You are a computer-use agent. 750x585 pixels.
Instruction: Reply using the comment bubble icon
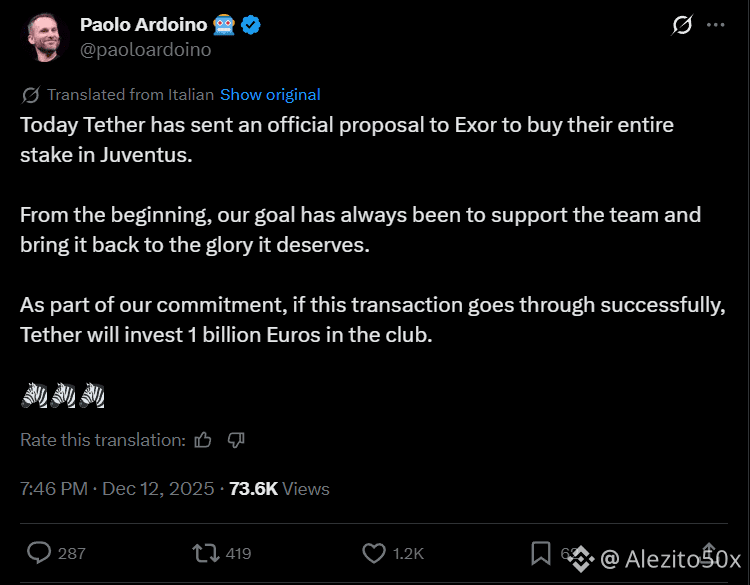click(x=39, y=553)
